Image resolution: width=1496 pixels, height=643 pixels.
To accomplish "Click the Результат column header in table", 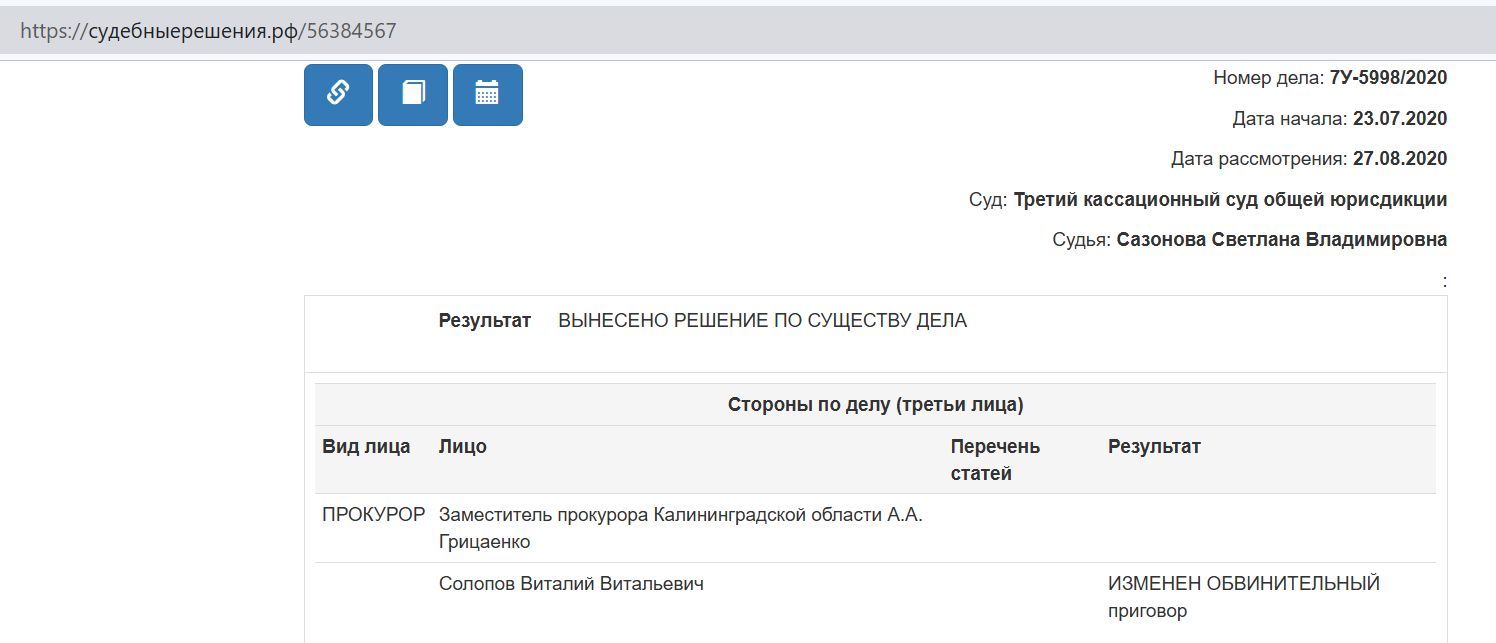I will coord(1154,447).
